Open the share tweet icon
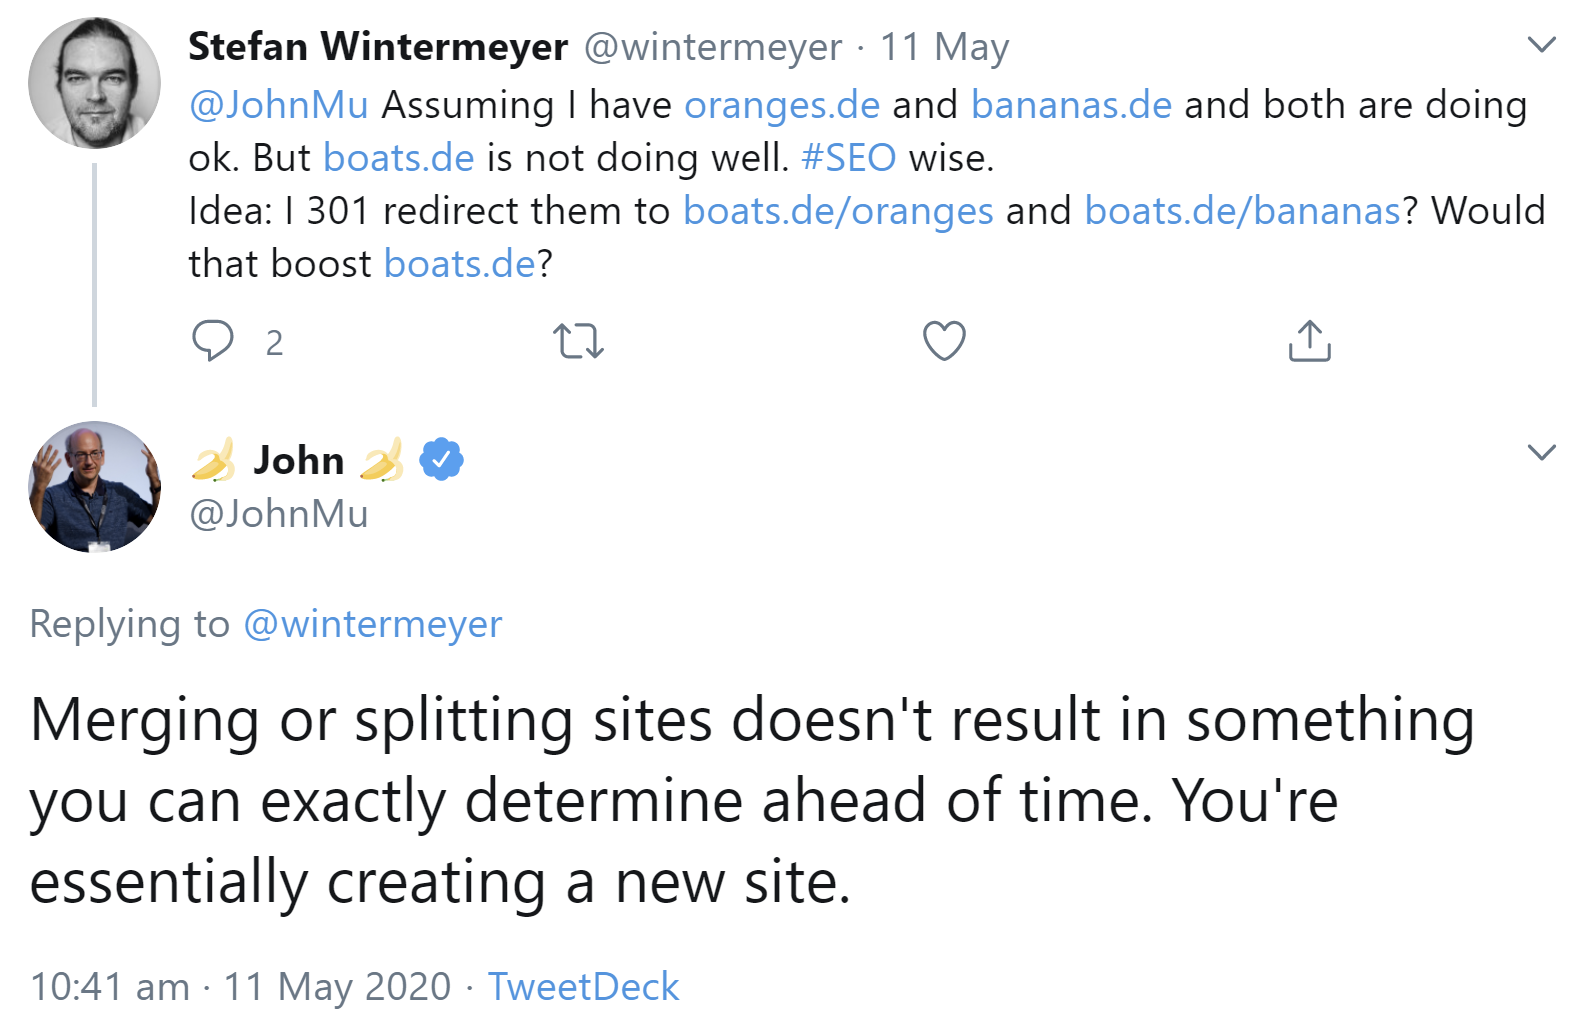Viewport: 1595px width, 1025px height. (1308, 341)
